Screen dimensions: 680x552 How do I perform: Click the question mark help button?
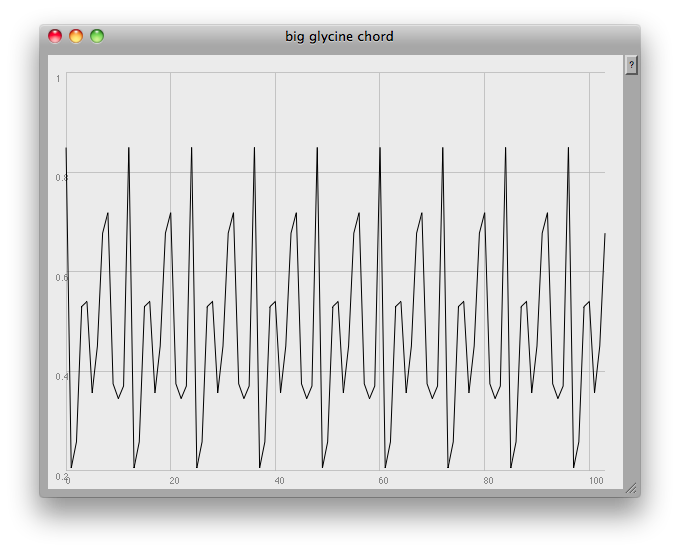[x=631, y=65]
